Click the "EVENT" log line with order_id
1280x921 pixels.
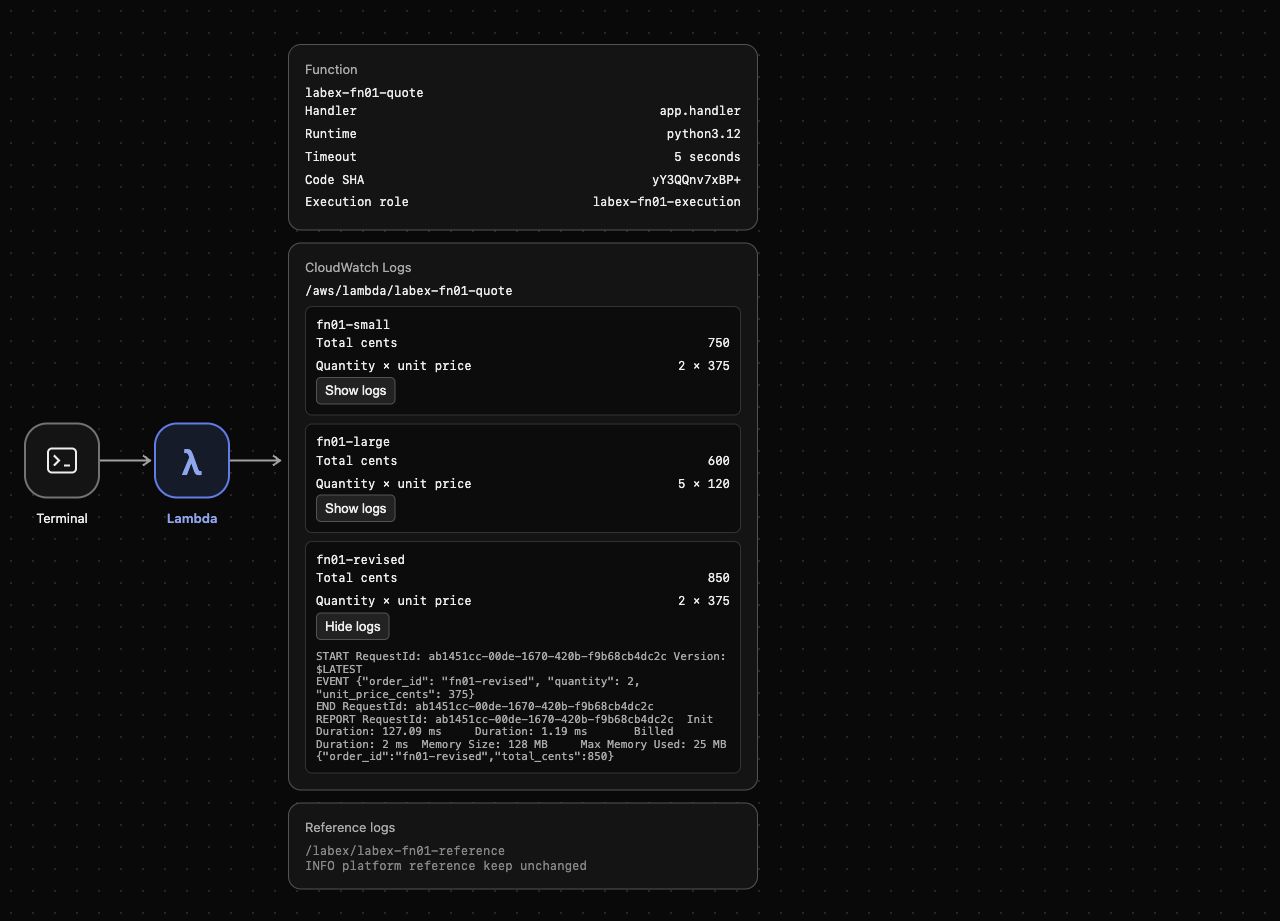478,688
